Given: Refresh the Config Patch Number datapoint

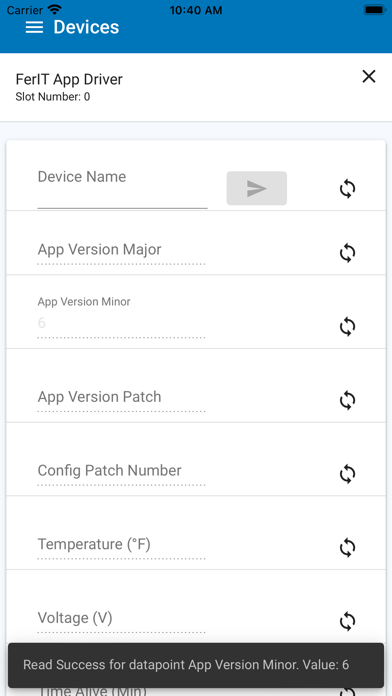Looking at the screenshot, I should click(348, 474).
